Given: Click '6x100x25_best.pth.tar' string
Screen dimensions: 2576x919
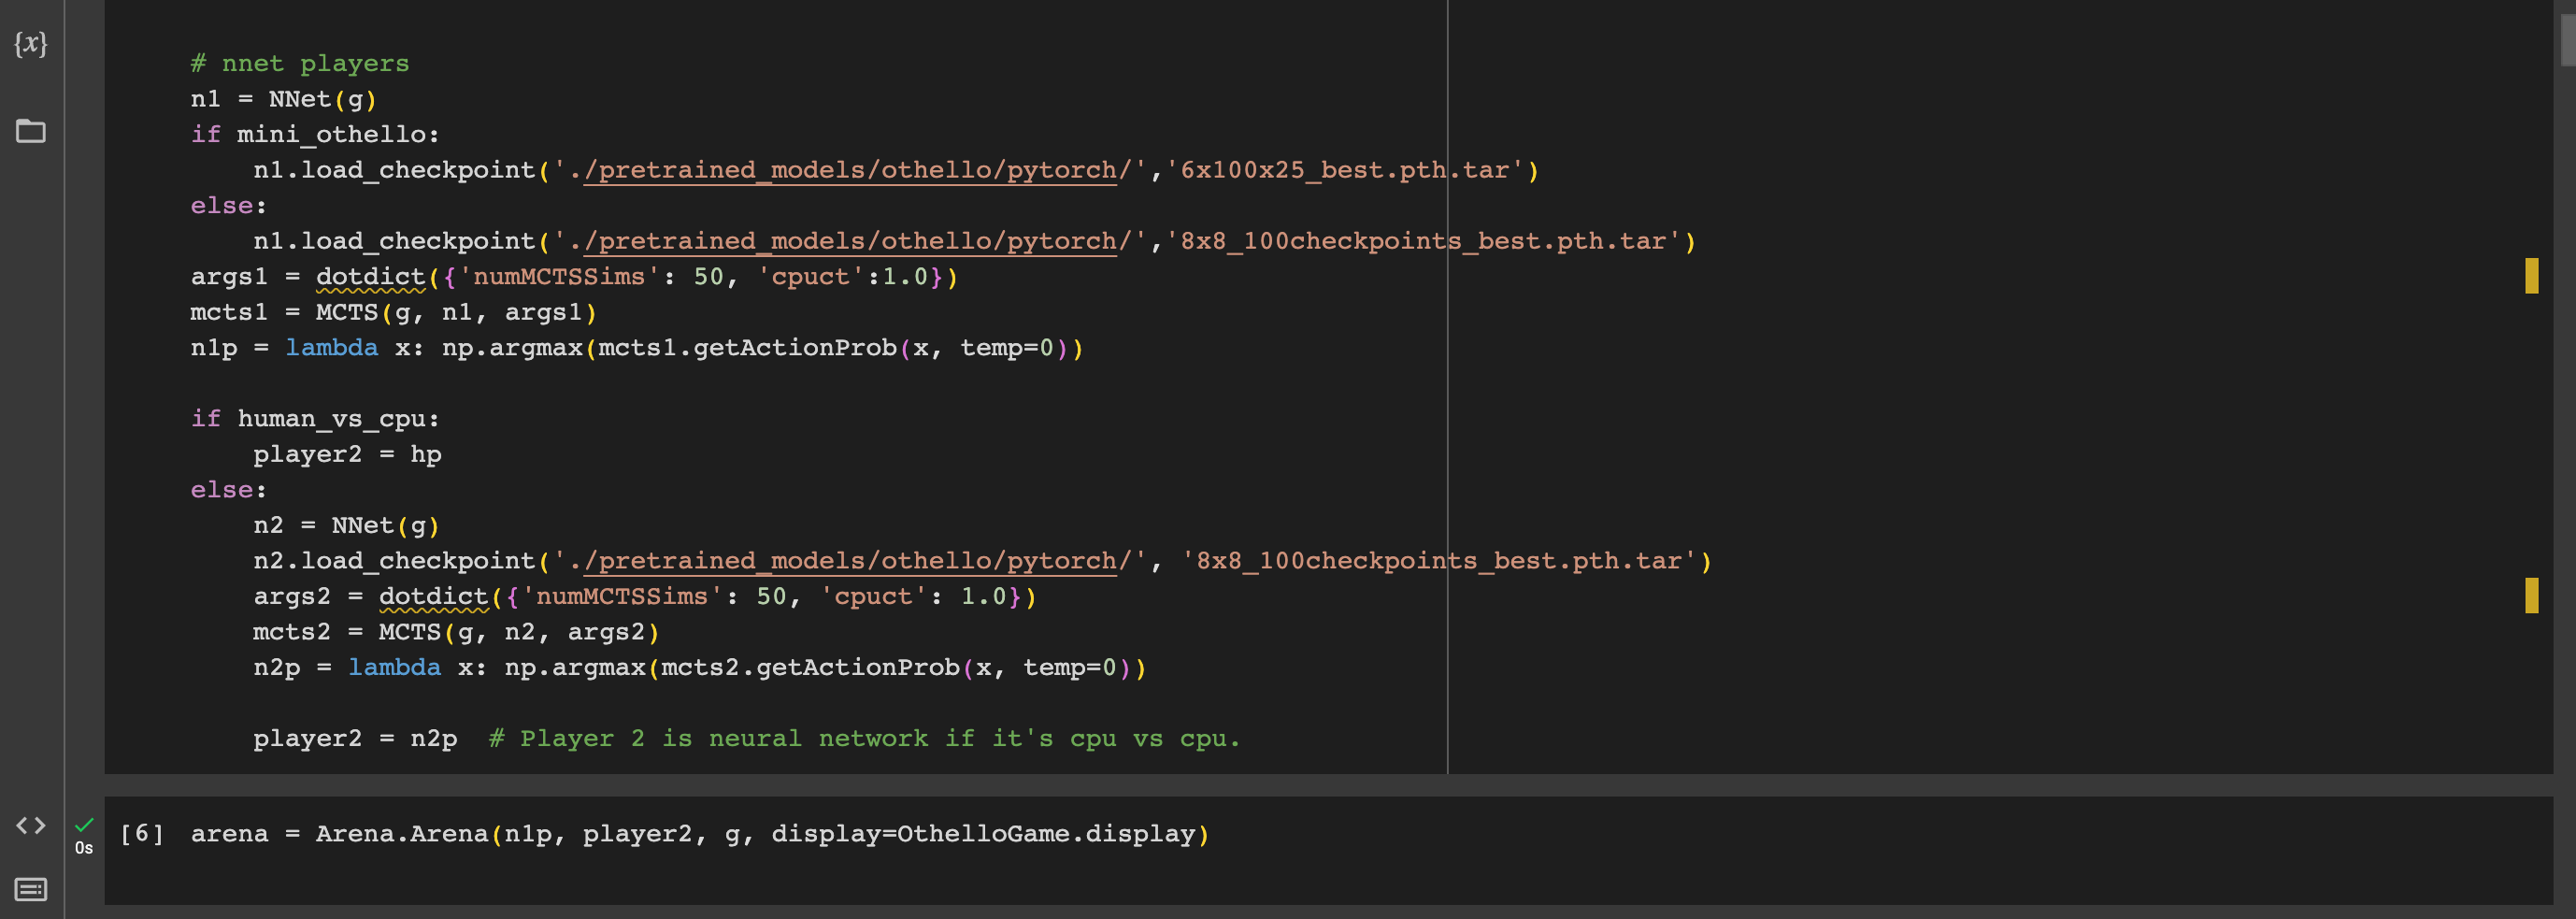Looking at the screenshot, I should tap(1345, 170).
